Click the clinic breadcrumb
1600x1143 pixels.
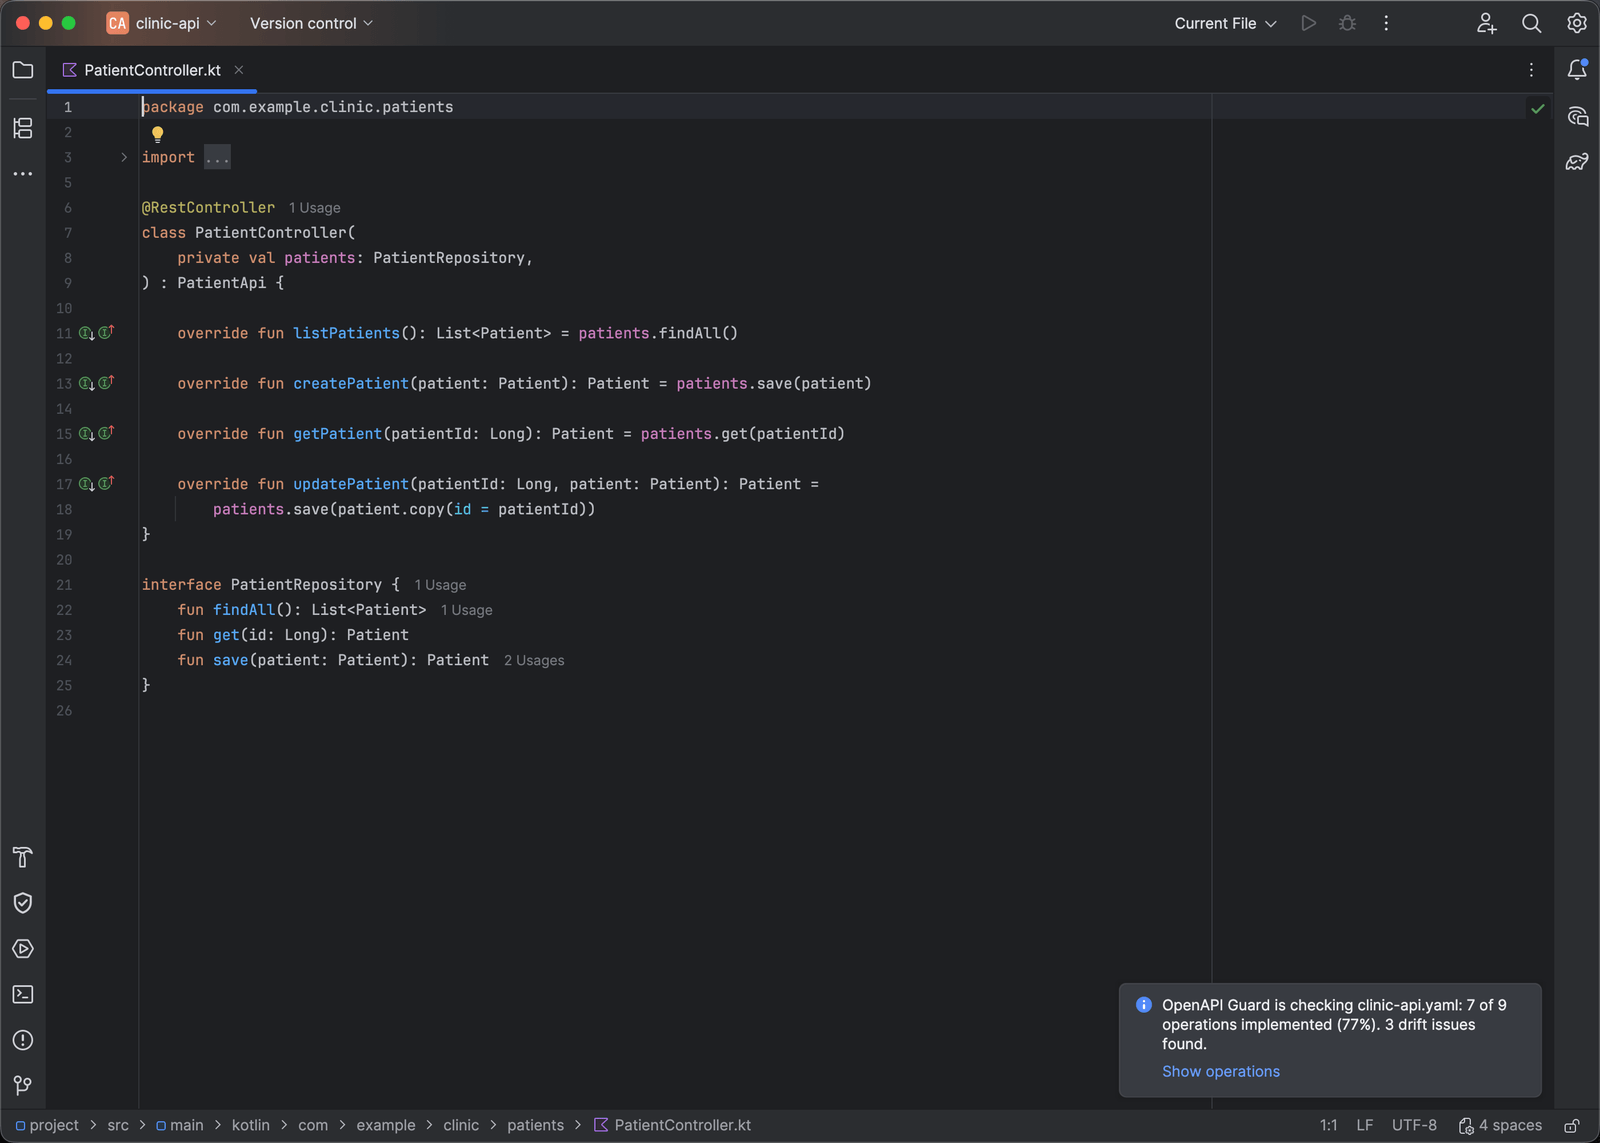point(461,1125)
